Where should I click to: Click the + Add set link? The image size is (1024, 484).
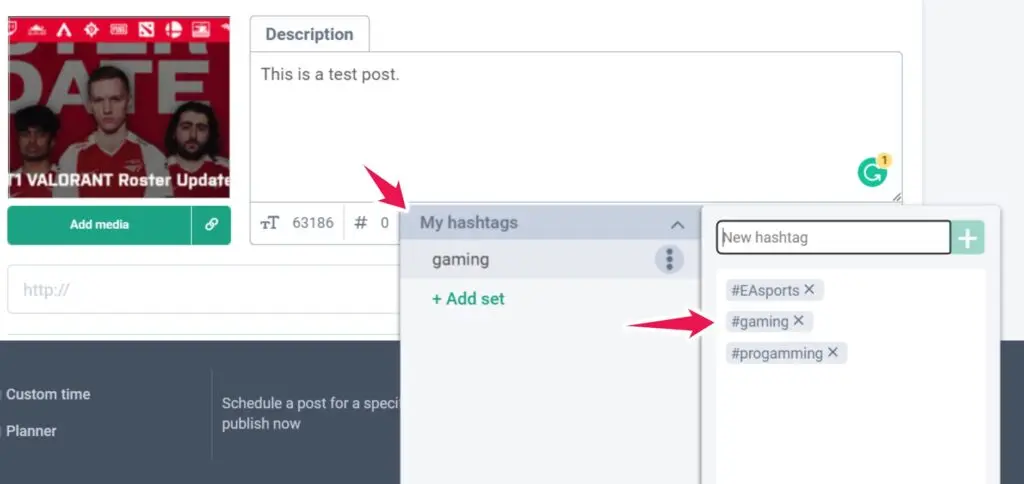tap(468, 298)
